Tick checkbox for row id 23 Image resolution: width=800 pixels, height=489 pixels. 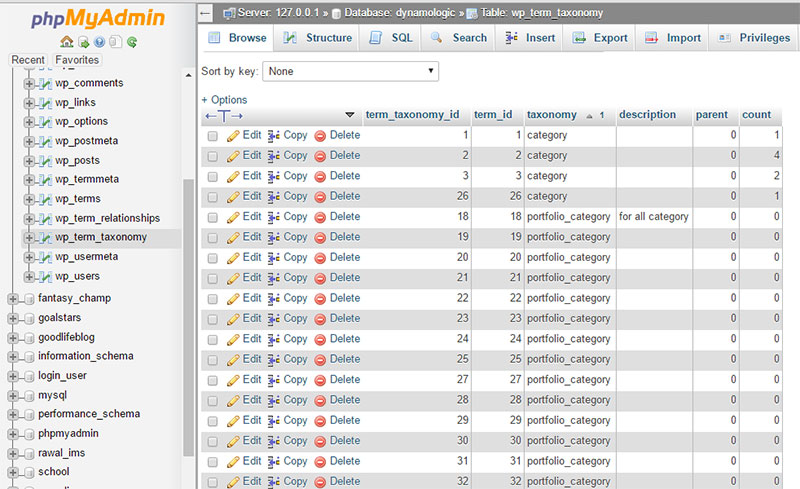click(x=213, y=320)
